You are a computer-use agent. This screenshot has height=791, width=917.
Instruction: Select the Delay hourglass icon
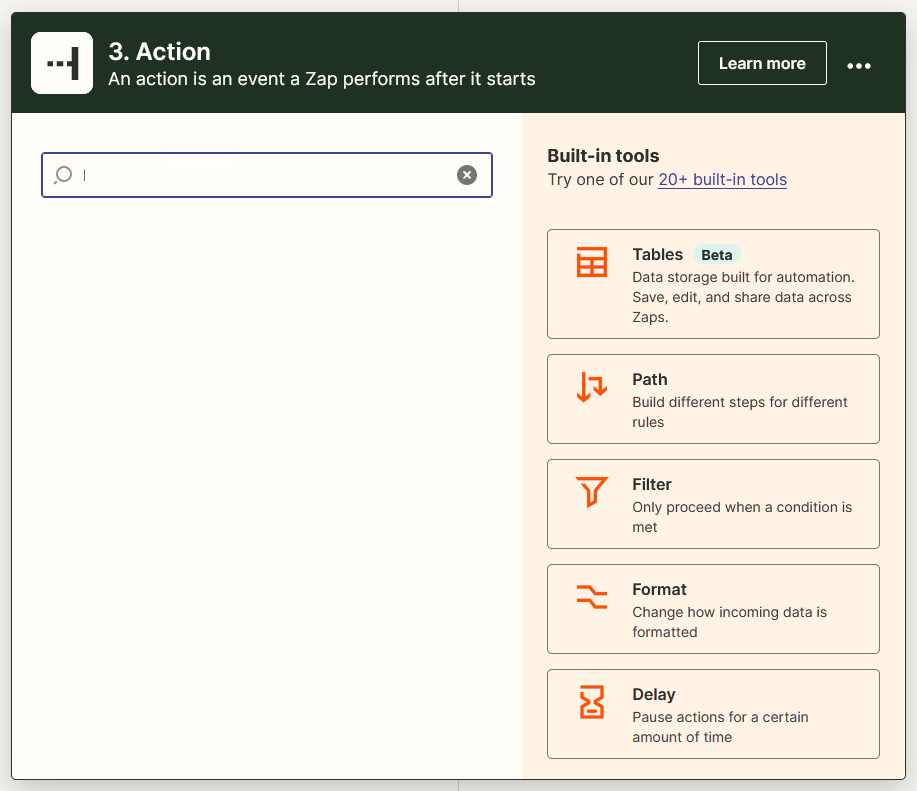tap(592, 702)
